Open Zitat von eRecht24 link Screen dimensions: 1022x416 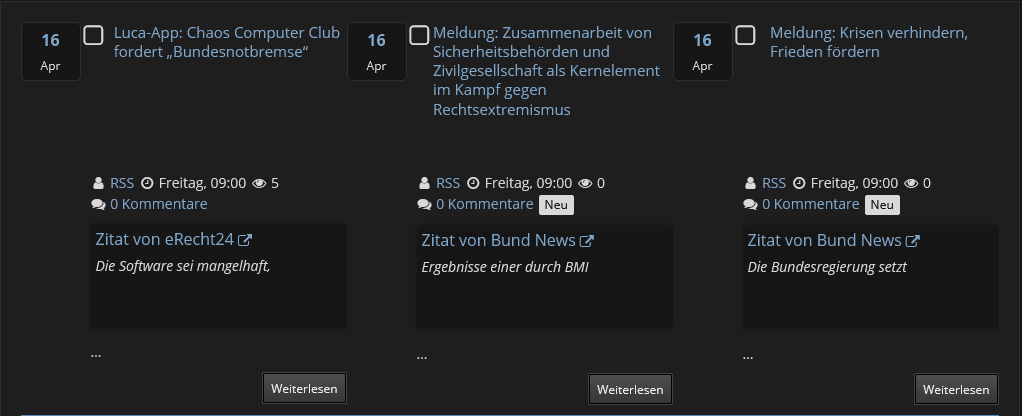(x=164, y=240)
